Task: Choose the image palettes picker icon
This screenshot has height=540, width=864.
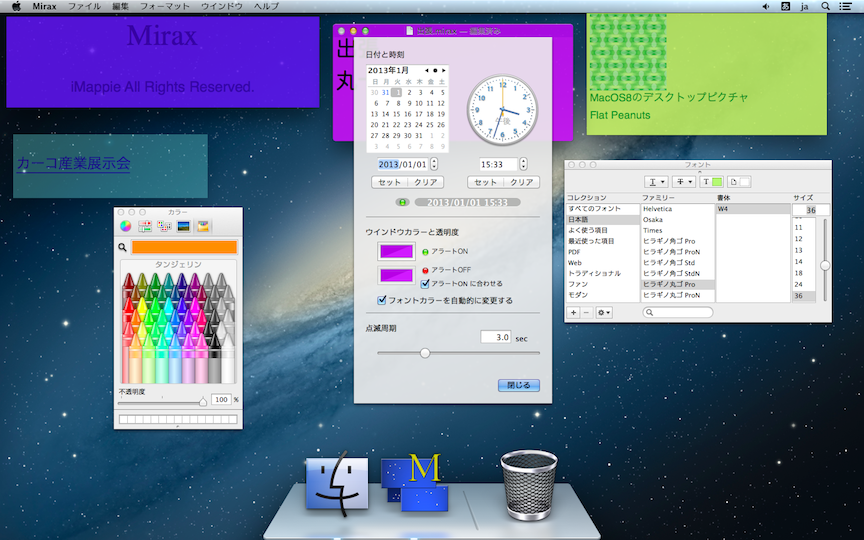Action: click(x=183, y=226)
